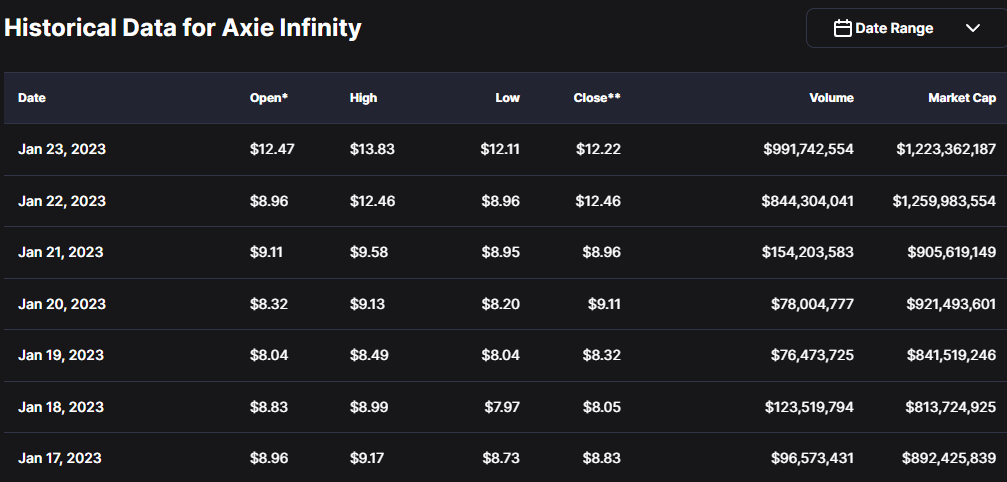Click the Jan 20, 2023 date cell
The image size is (1007, 482).
pyautogui.click(x=62, y=304)
